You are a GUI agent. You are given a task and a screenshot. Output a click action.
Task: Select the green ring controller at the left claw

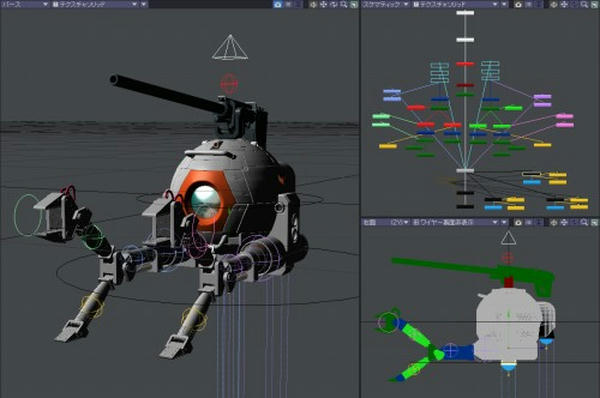(x=27, y=215)
